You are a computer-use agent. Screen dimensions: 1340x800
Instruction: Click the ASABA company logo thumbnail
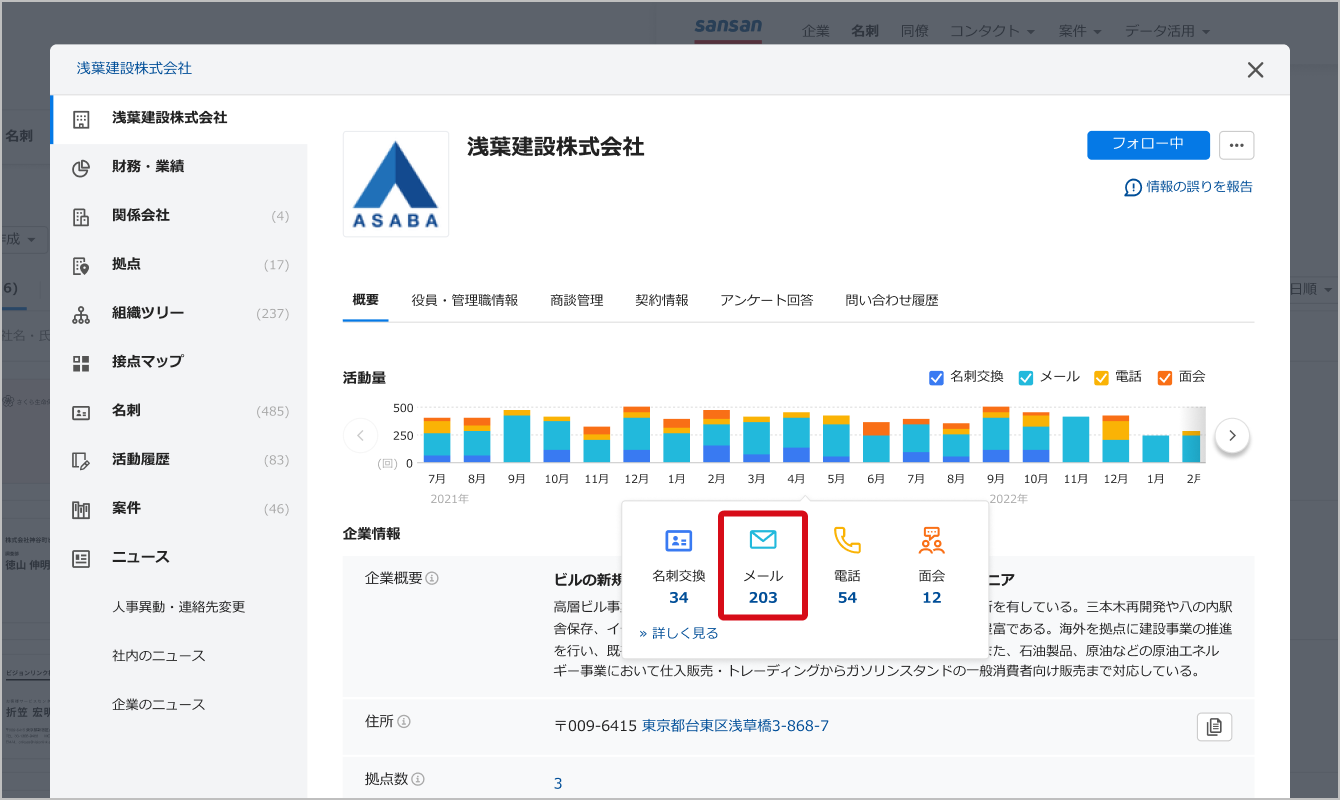tap(396, 184)
